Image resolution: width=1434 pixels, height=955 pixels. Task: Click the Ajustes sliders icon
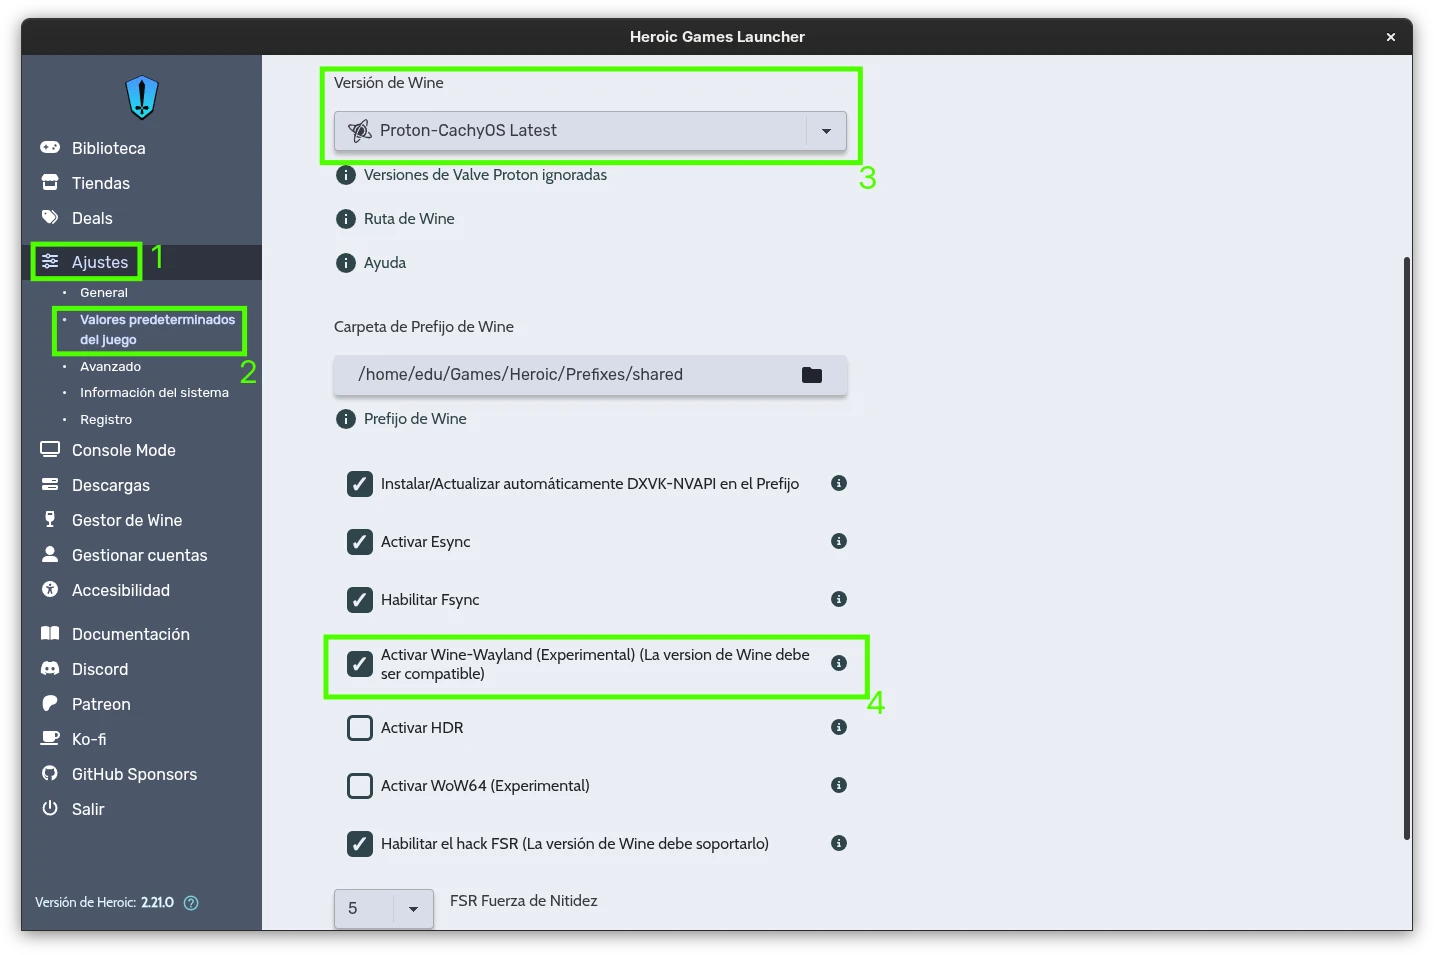(x=50, y=261)
